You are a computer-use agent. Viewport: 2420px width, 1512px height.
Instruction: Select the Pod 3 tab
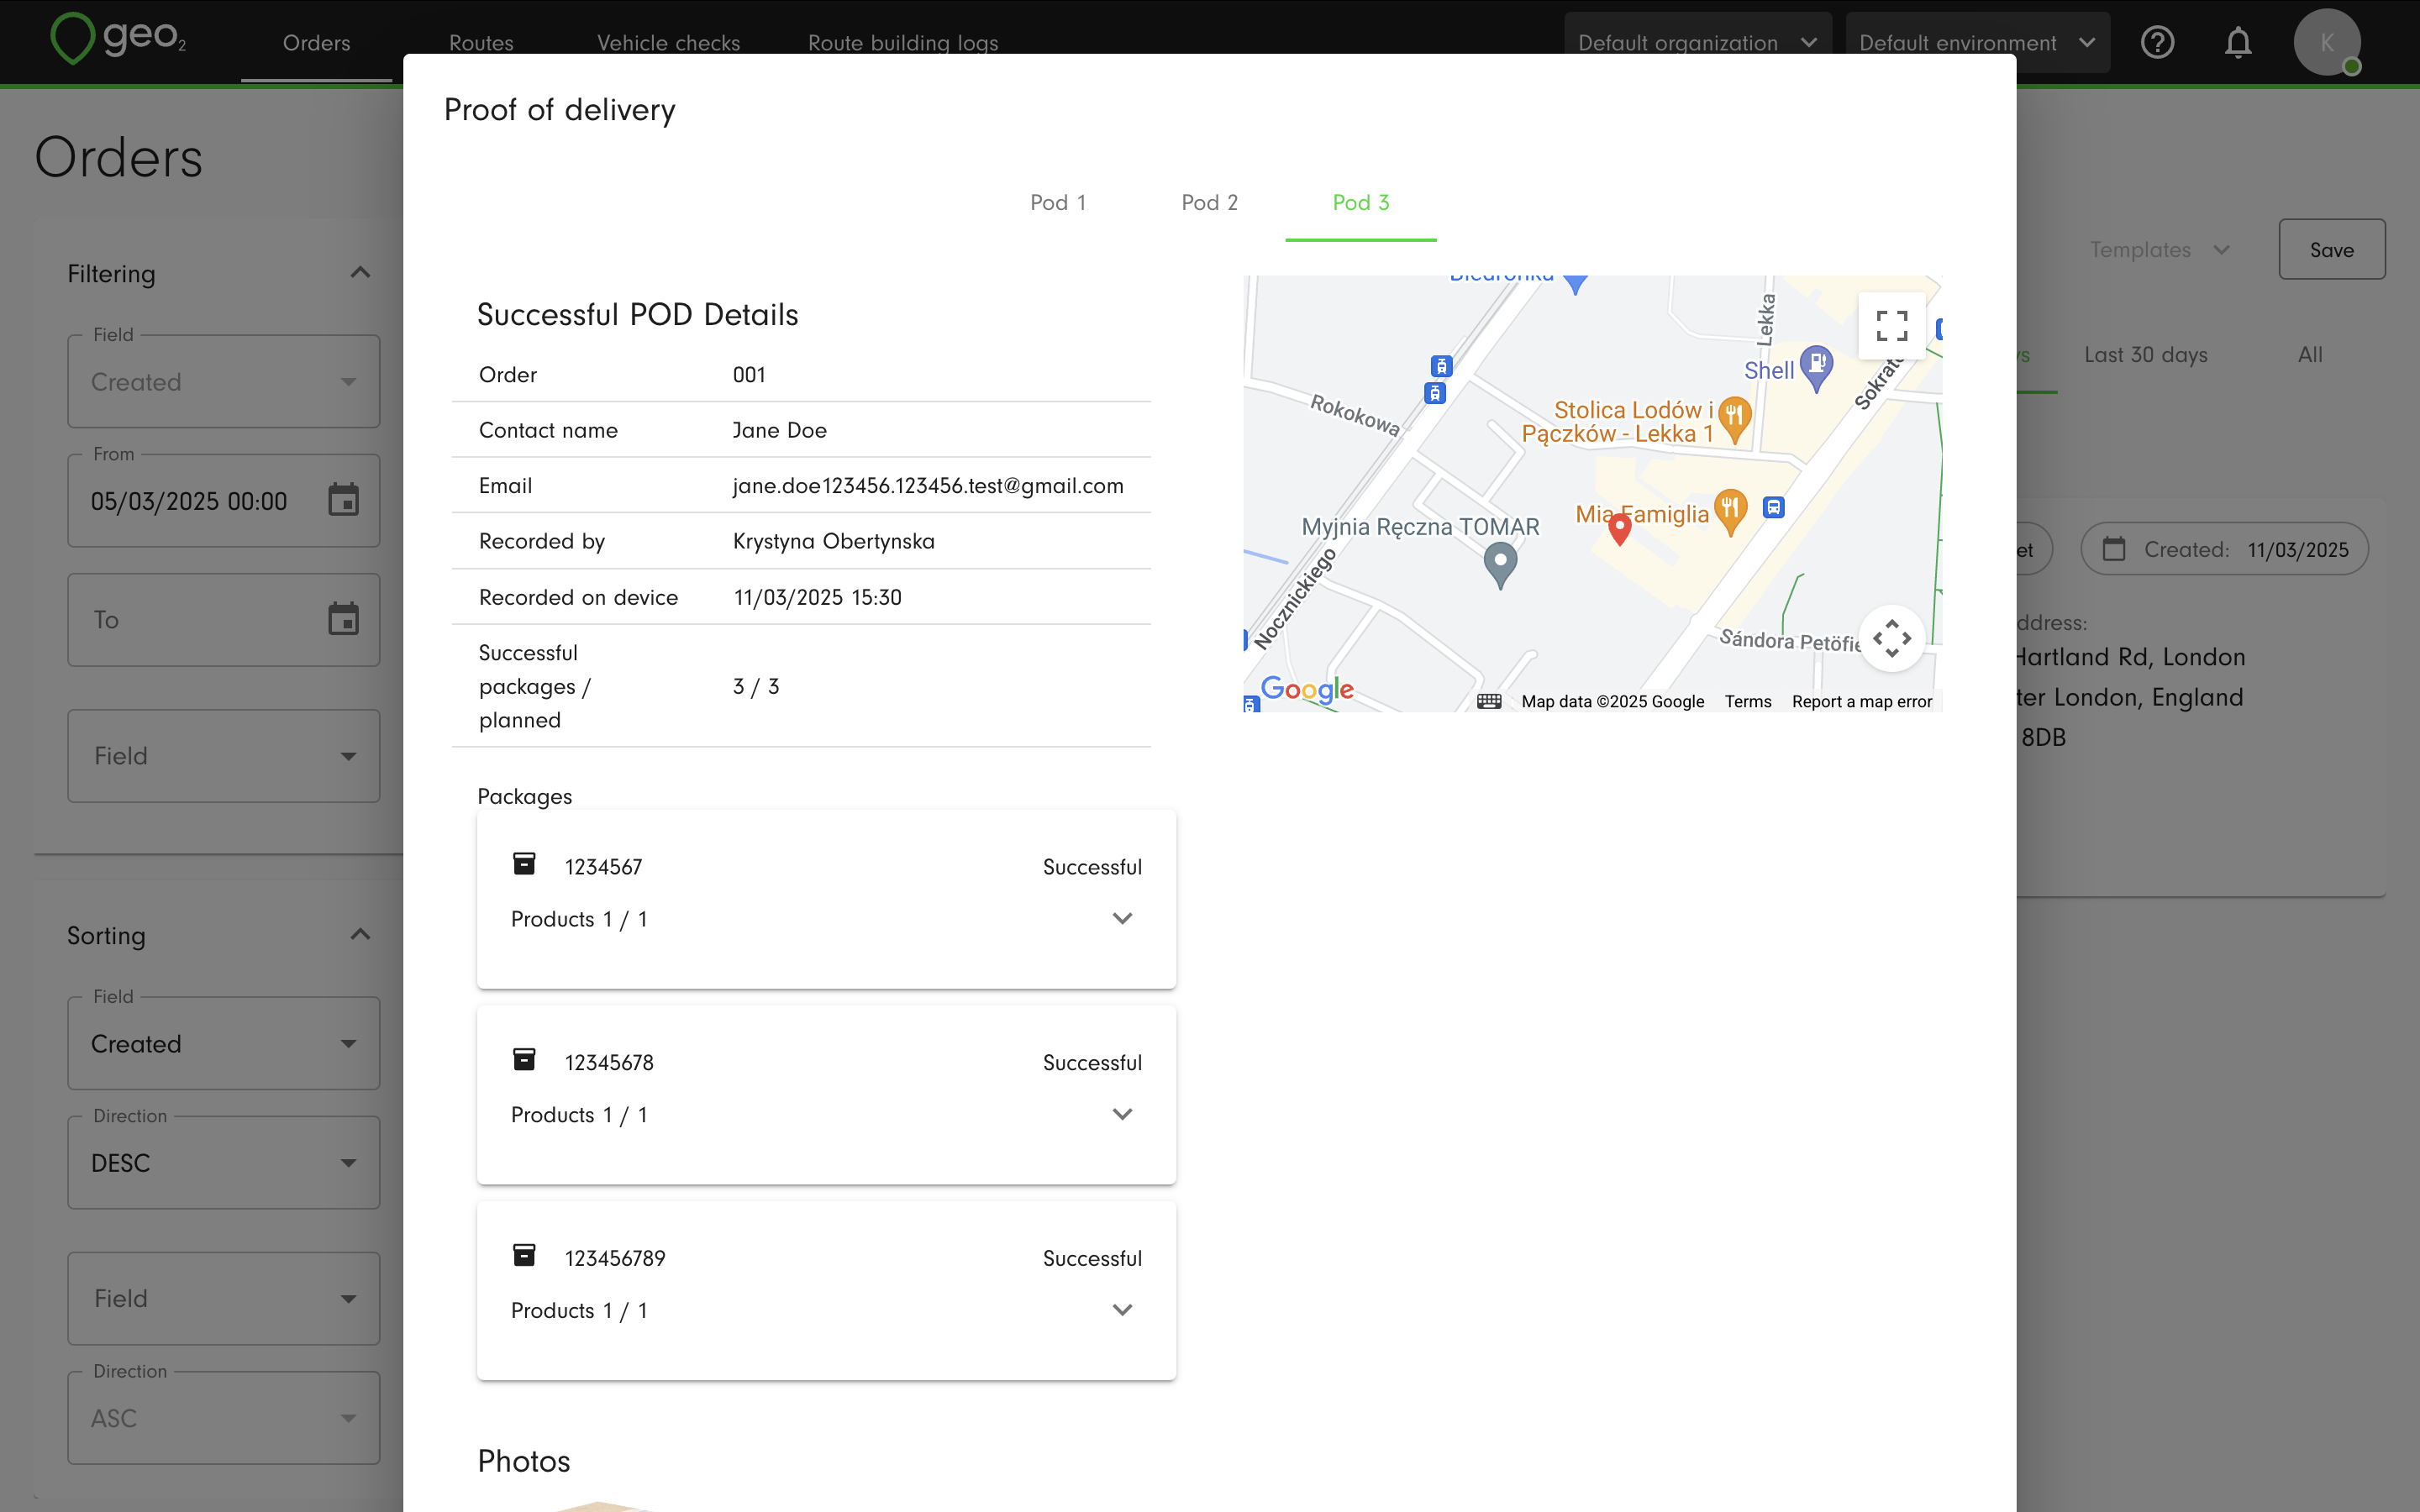[x=1360, y=202]
